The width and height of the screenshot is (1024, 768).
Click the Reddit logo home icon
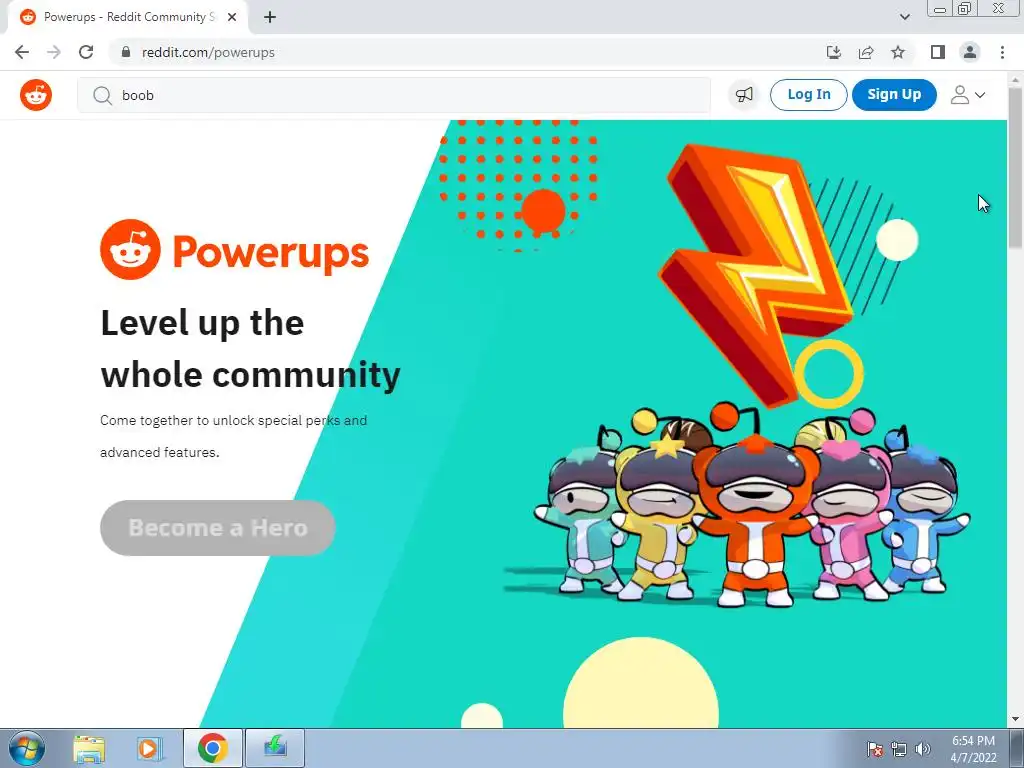click(x=36, y=95)
